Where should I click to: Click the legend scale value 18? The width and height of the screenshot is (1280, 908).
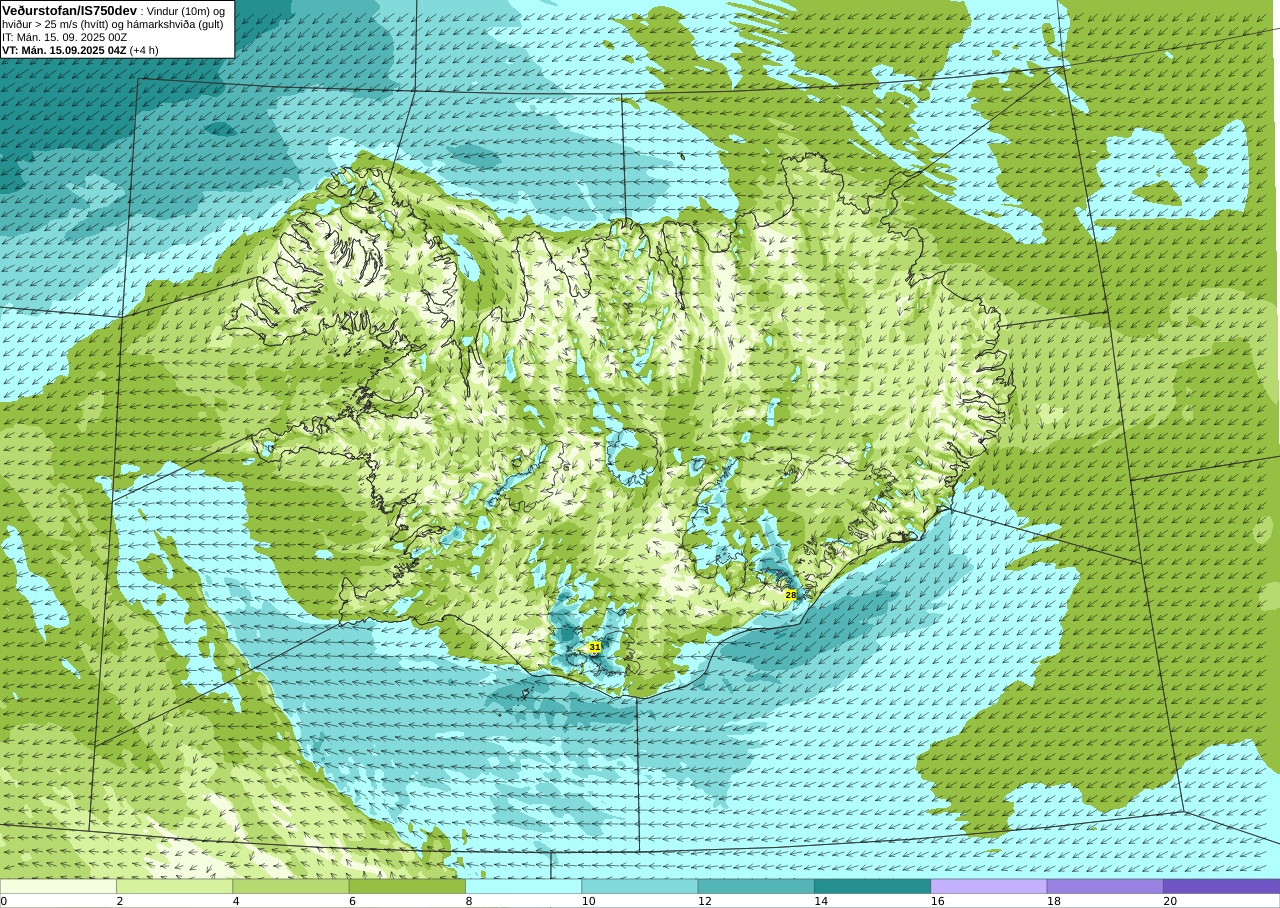pos(1054,901)
